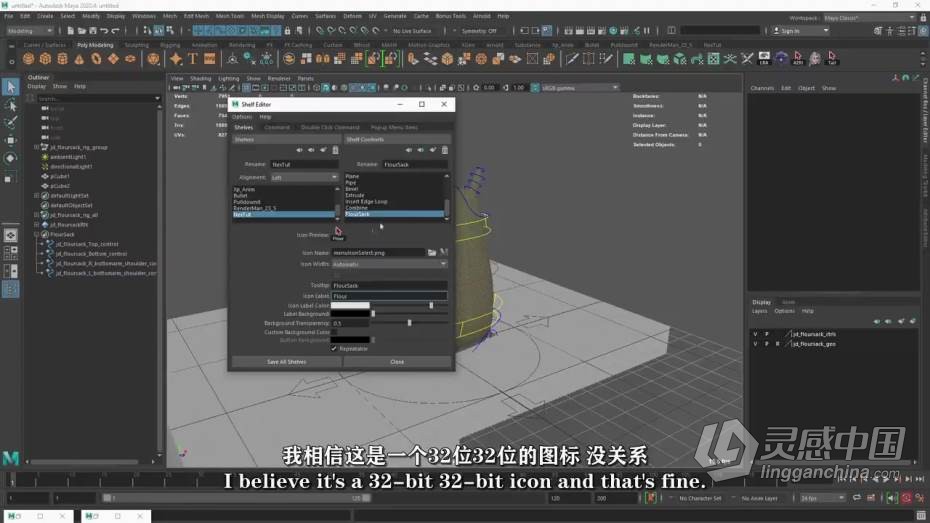Click the Close button in Shelf Editor
This screenshot has height=523, width=930.
pos(397,362)
